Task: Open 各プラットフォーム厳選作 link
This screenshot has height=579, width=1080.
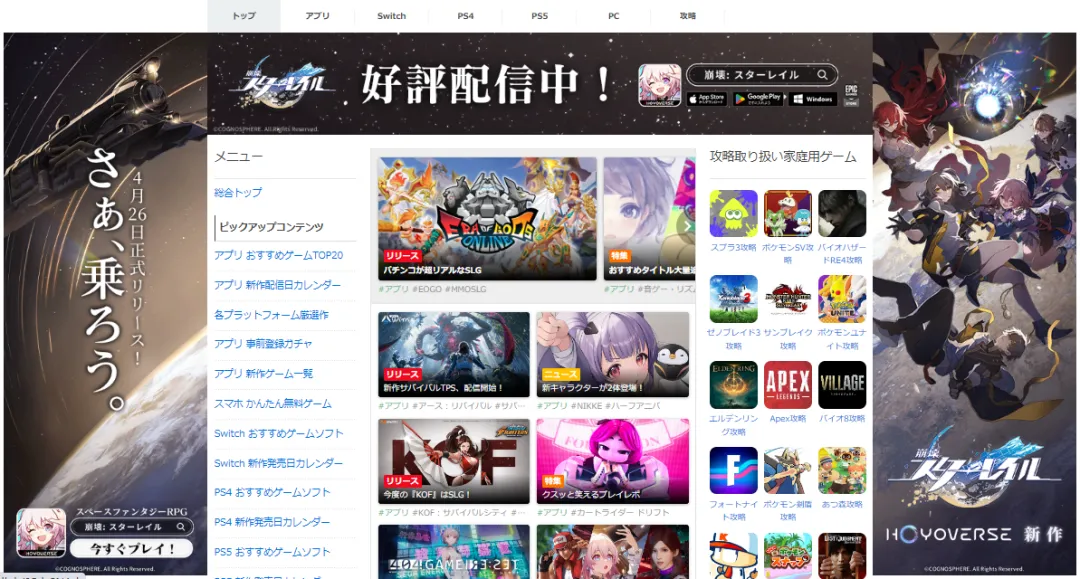Action: 271,315
